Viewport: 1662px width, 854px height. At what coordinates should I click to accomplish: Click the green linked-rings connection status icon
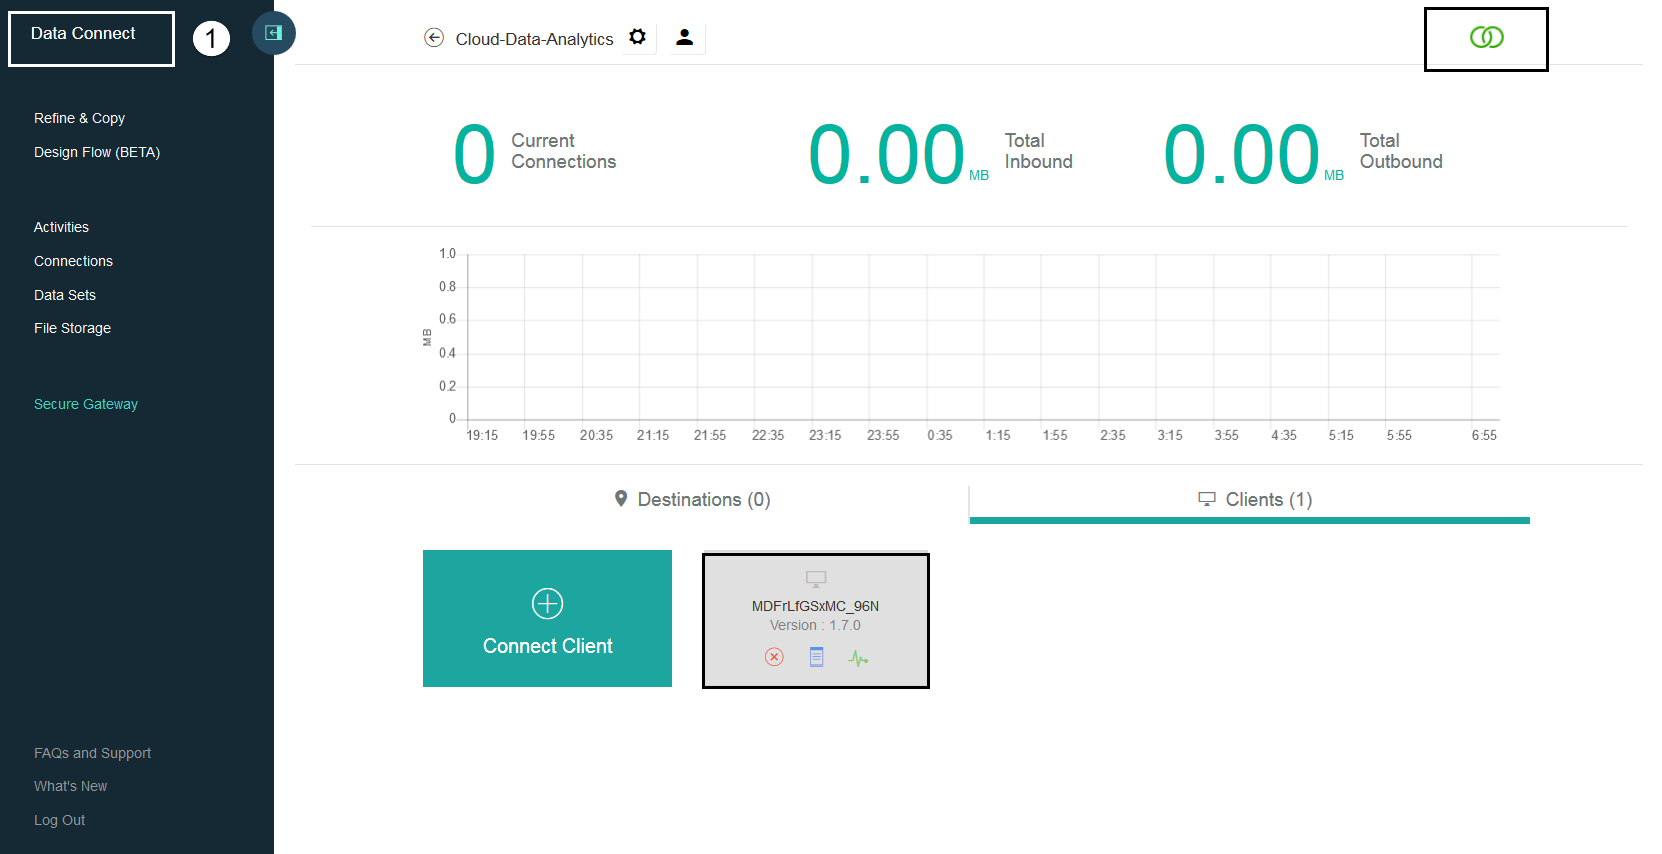(x=1486, y=38)
